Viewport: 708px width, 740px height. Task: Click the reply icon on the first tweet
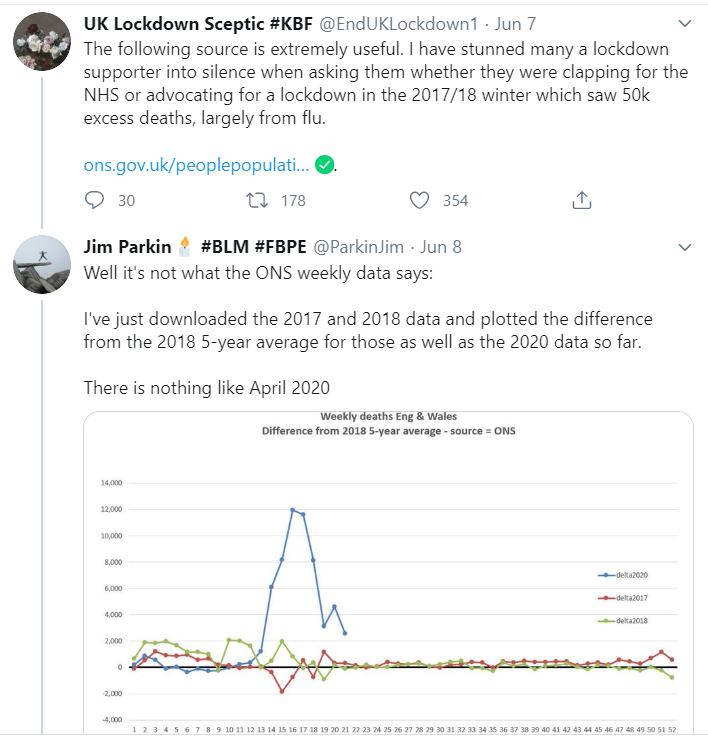tap(95, 200)
